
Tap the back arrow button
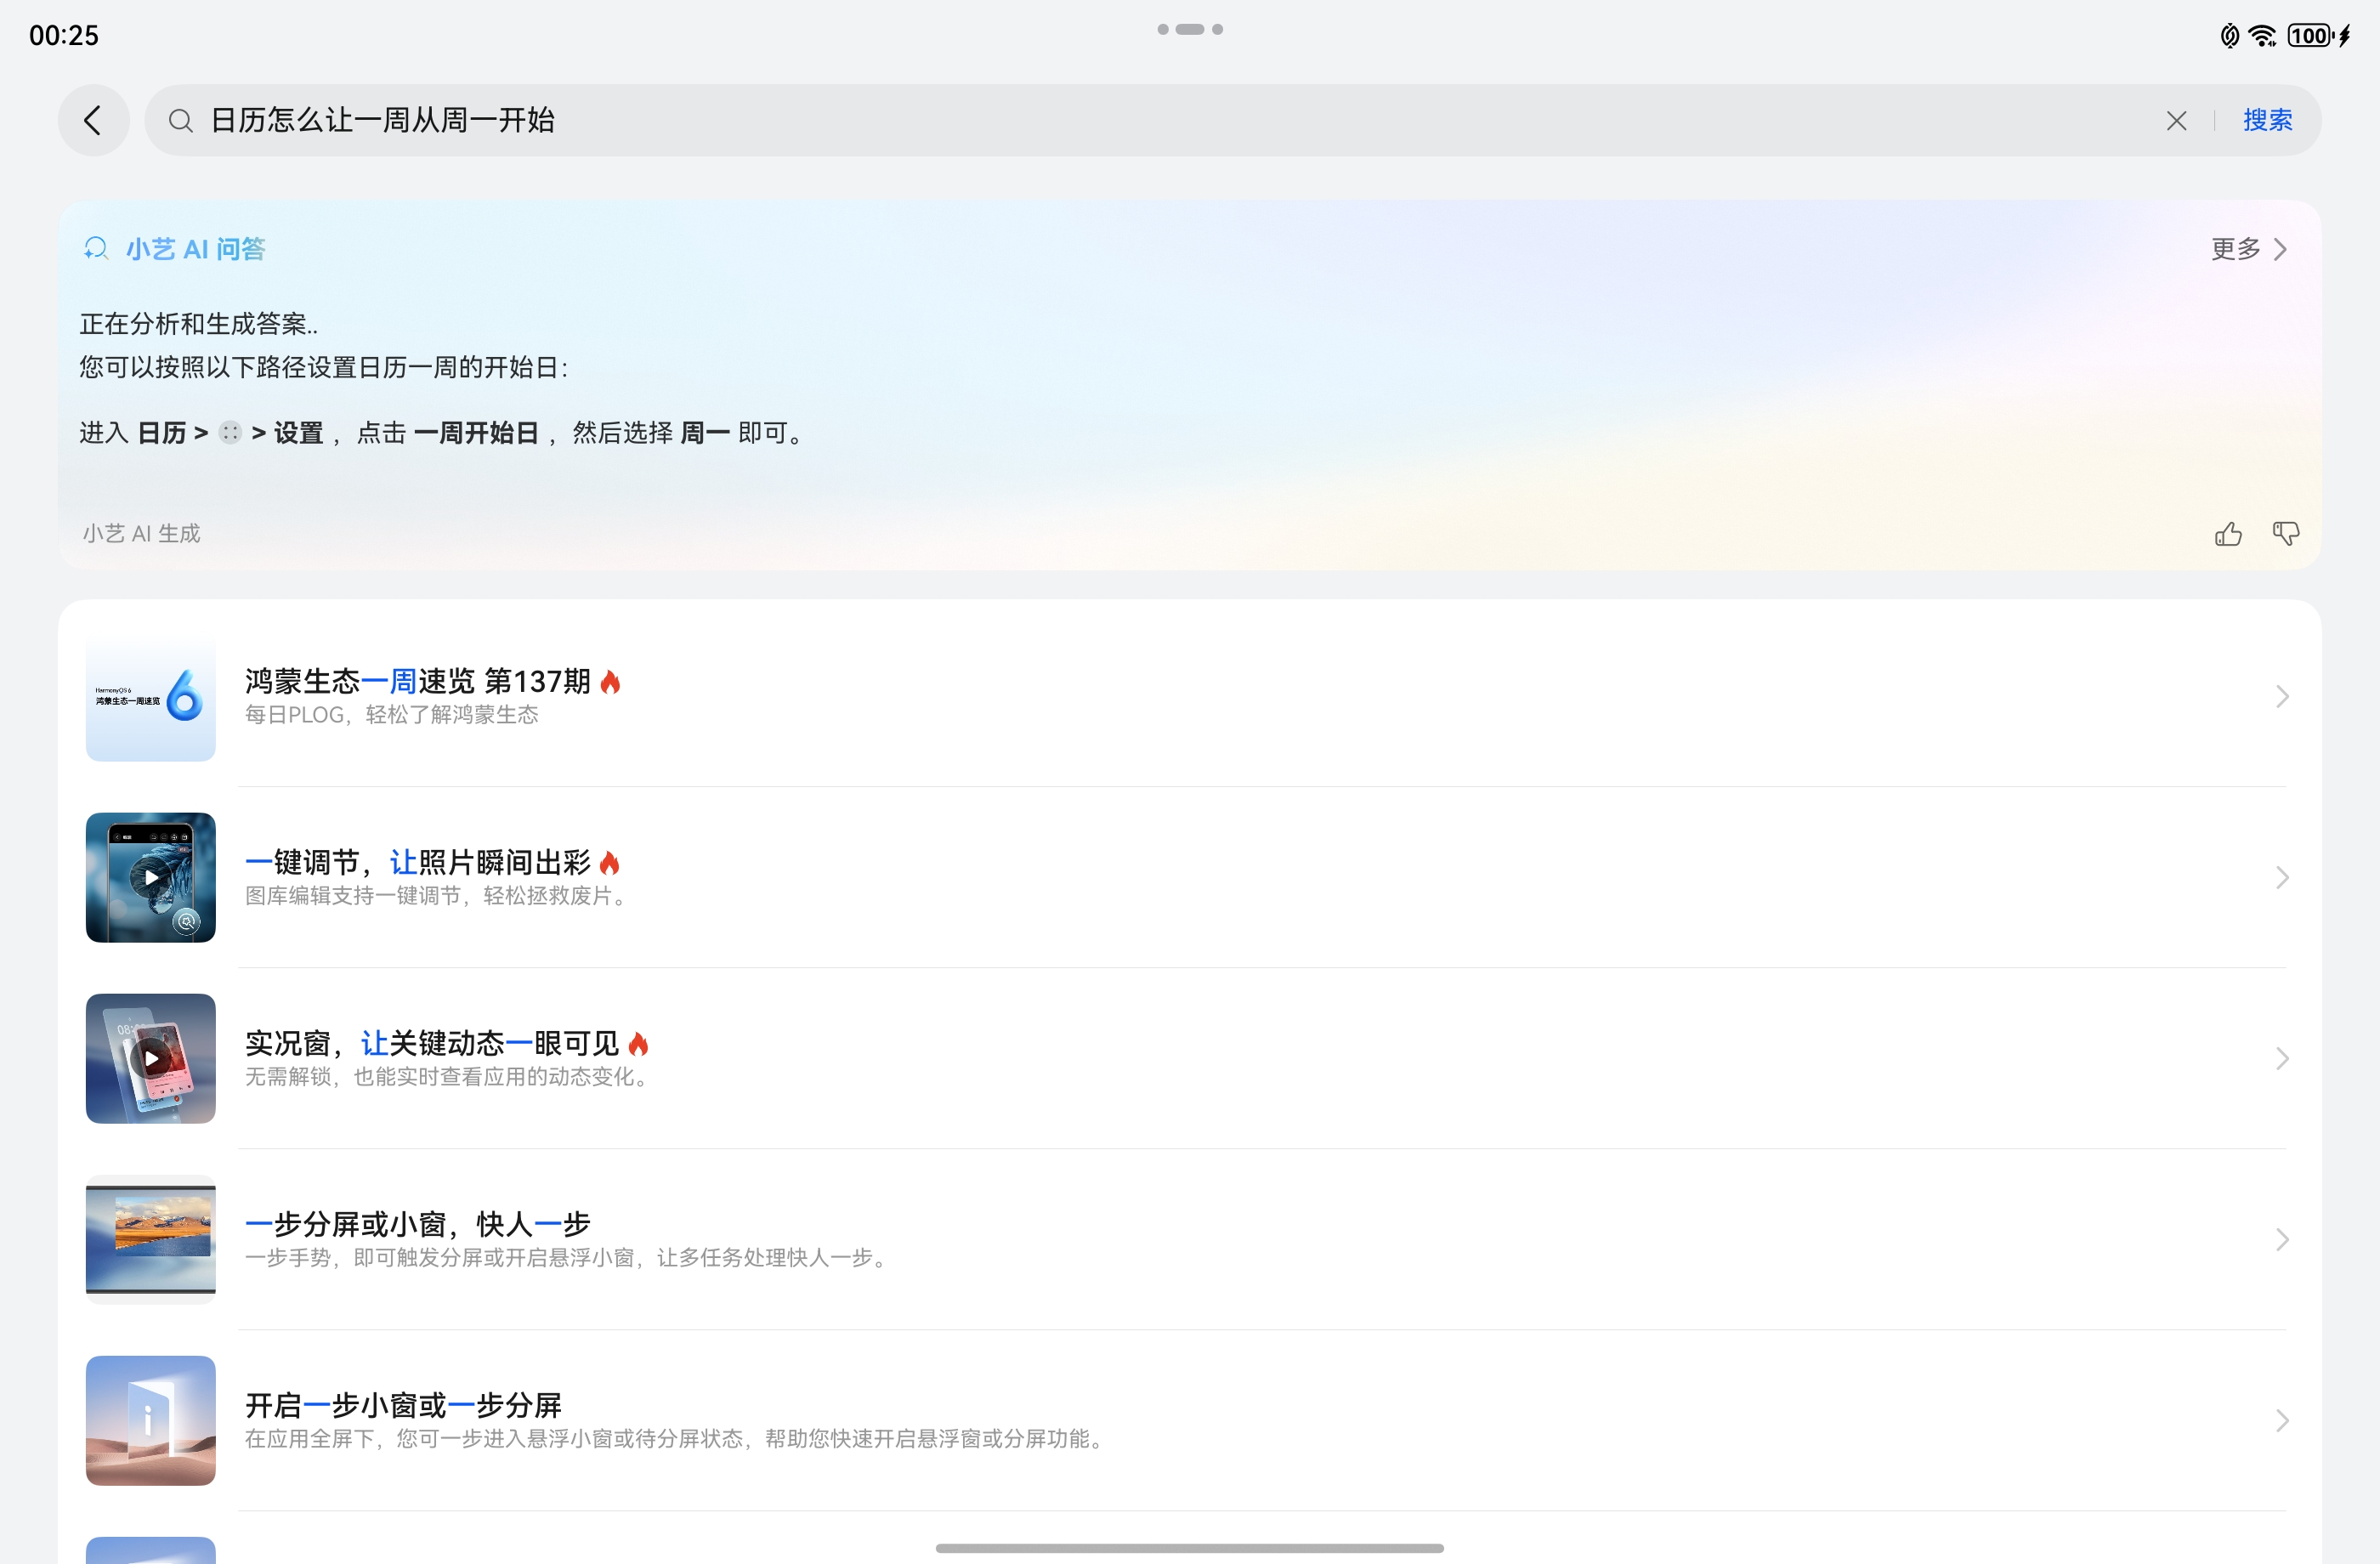coord(93,121)
